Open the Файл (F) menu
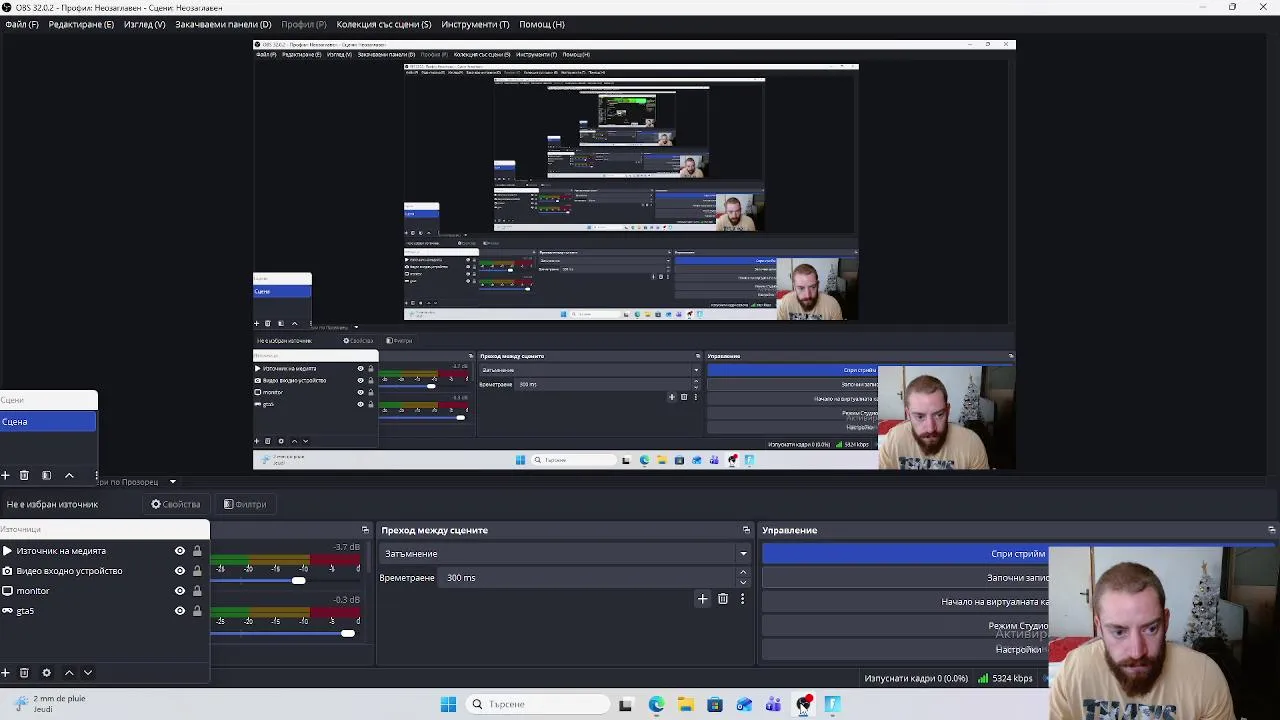Viewport: 1280px width, 720px height. point(22,24)
